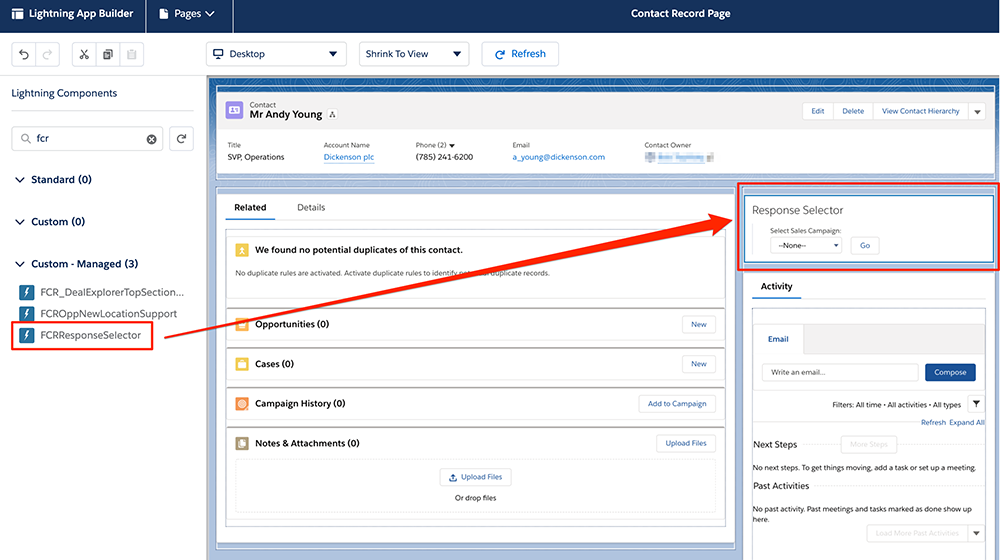Clear the component search text
The image size is (1000, 560).
click(151, 139)
